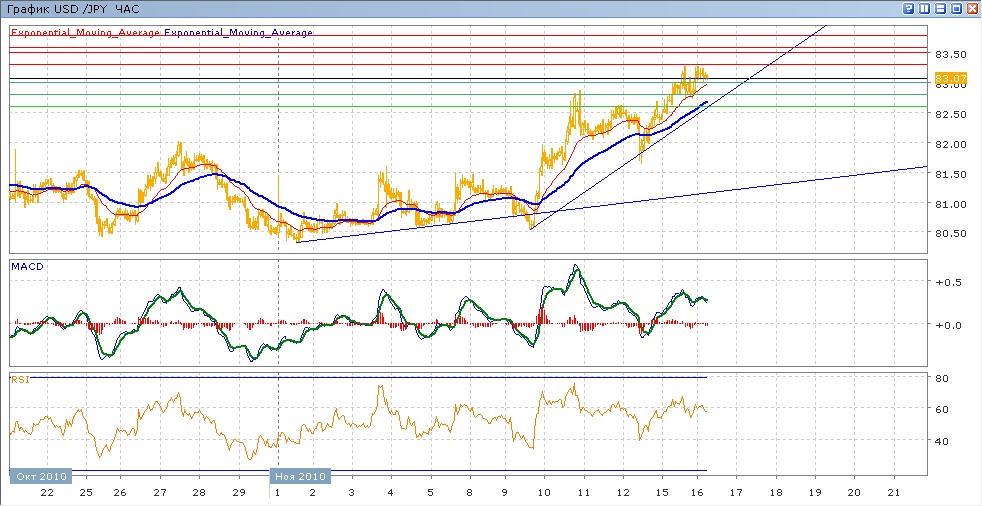This screenshot has width=982, height=506.
Task: Click the 80.50 price axis label
Action: pos(951,234)
